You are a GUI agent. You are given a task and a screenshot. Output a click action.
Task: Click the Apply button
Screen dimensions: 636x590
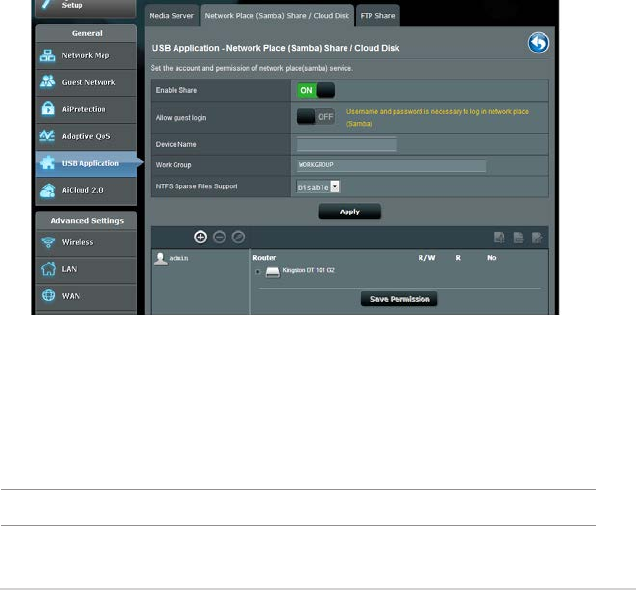350,212
